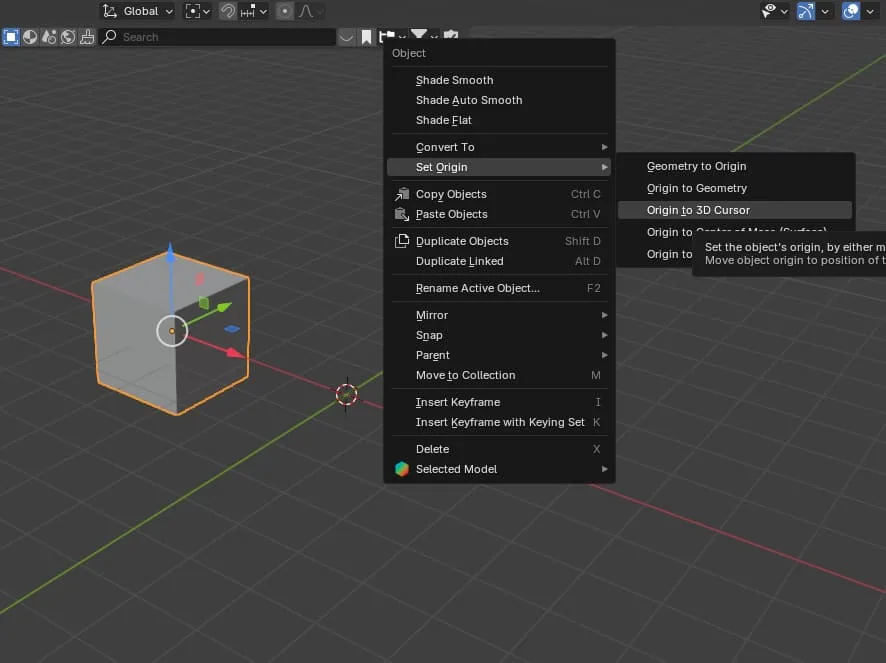886x663 pixels.
Task: Open the Global transform orientation dropdown
Action: pyautogui.click(x=138, y=11)
